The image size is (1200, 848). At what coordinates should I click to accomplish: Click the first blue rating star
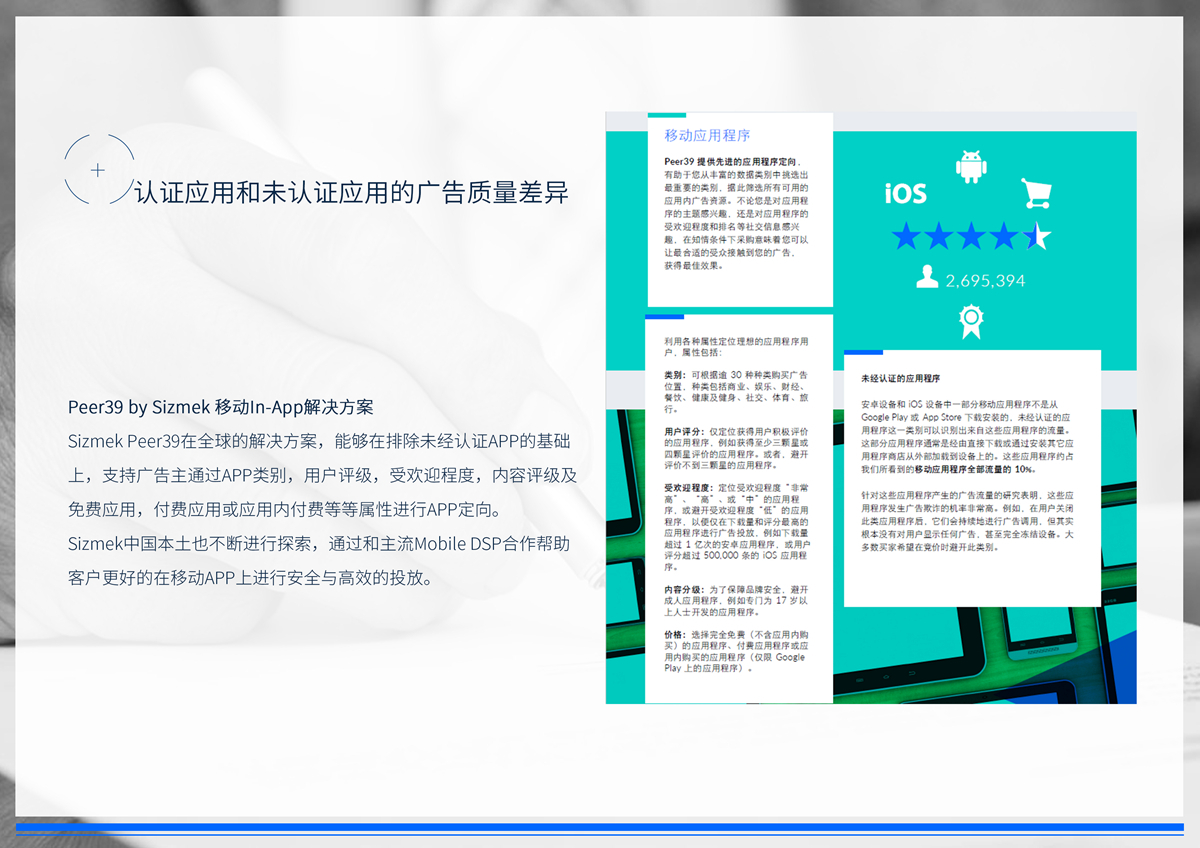pos(906,237)
